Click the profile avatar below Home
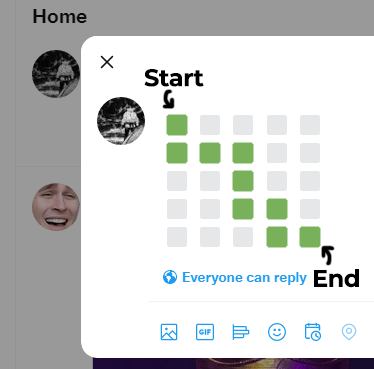This screenshot has width=374, height=369. click(x=56, y=74)
